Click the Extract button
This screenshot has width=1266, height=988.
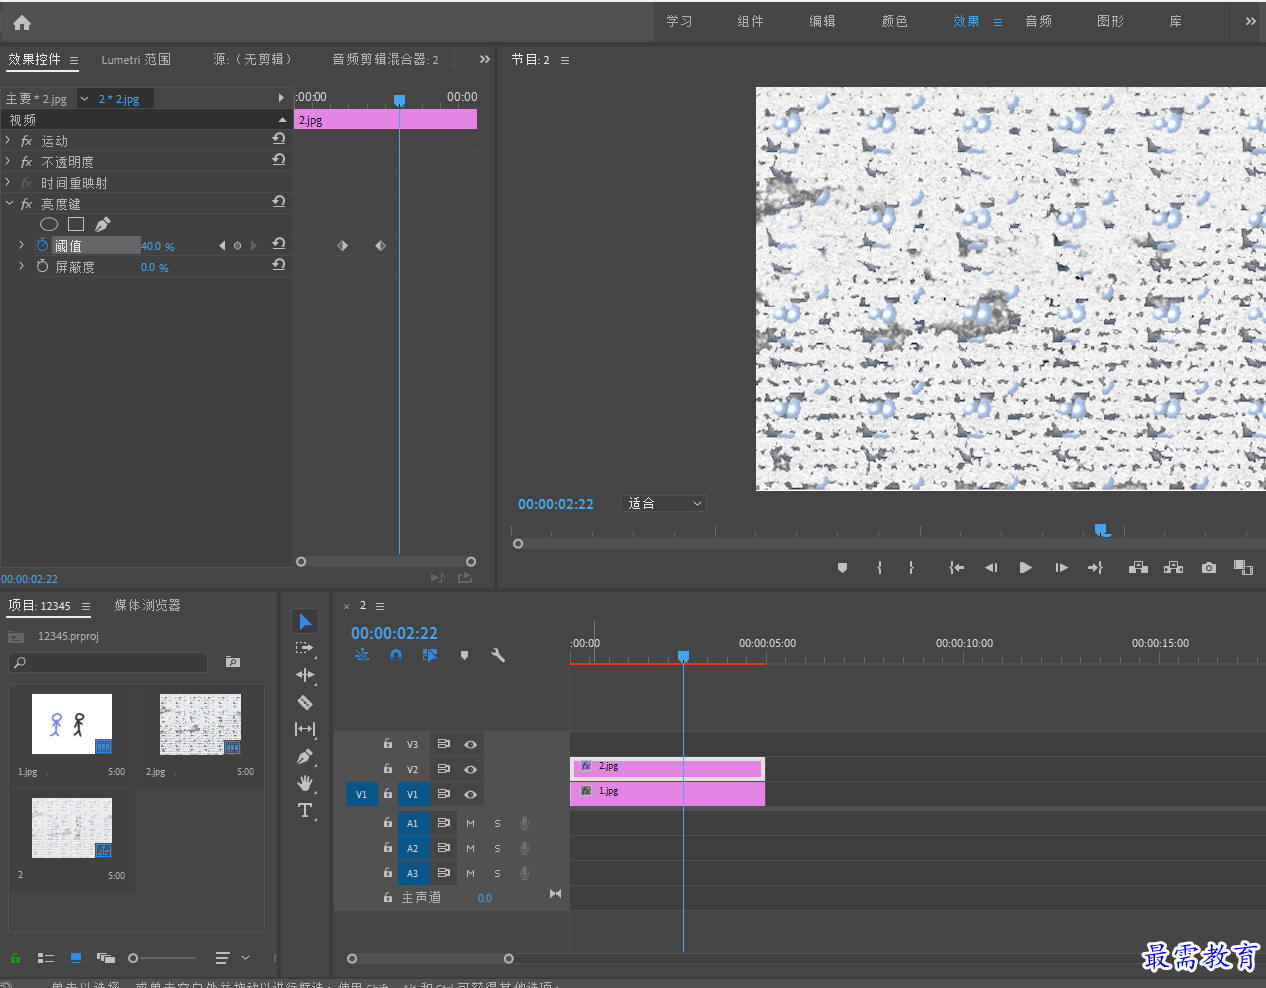point(1174,567)
